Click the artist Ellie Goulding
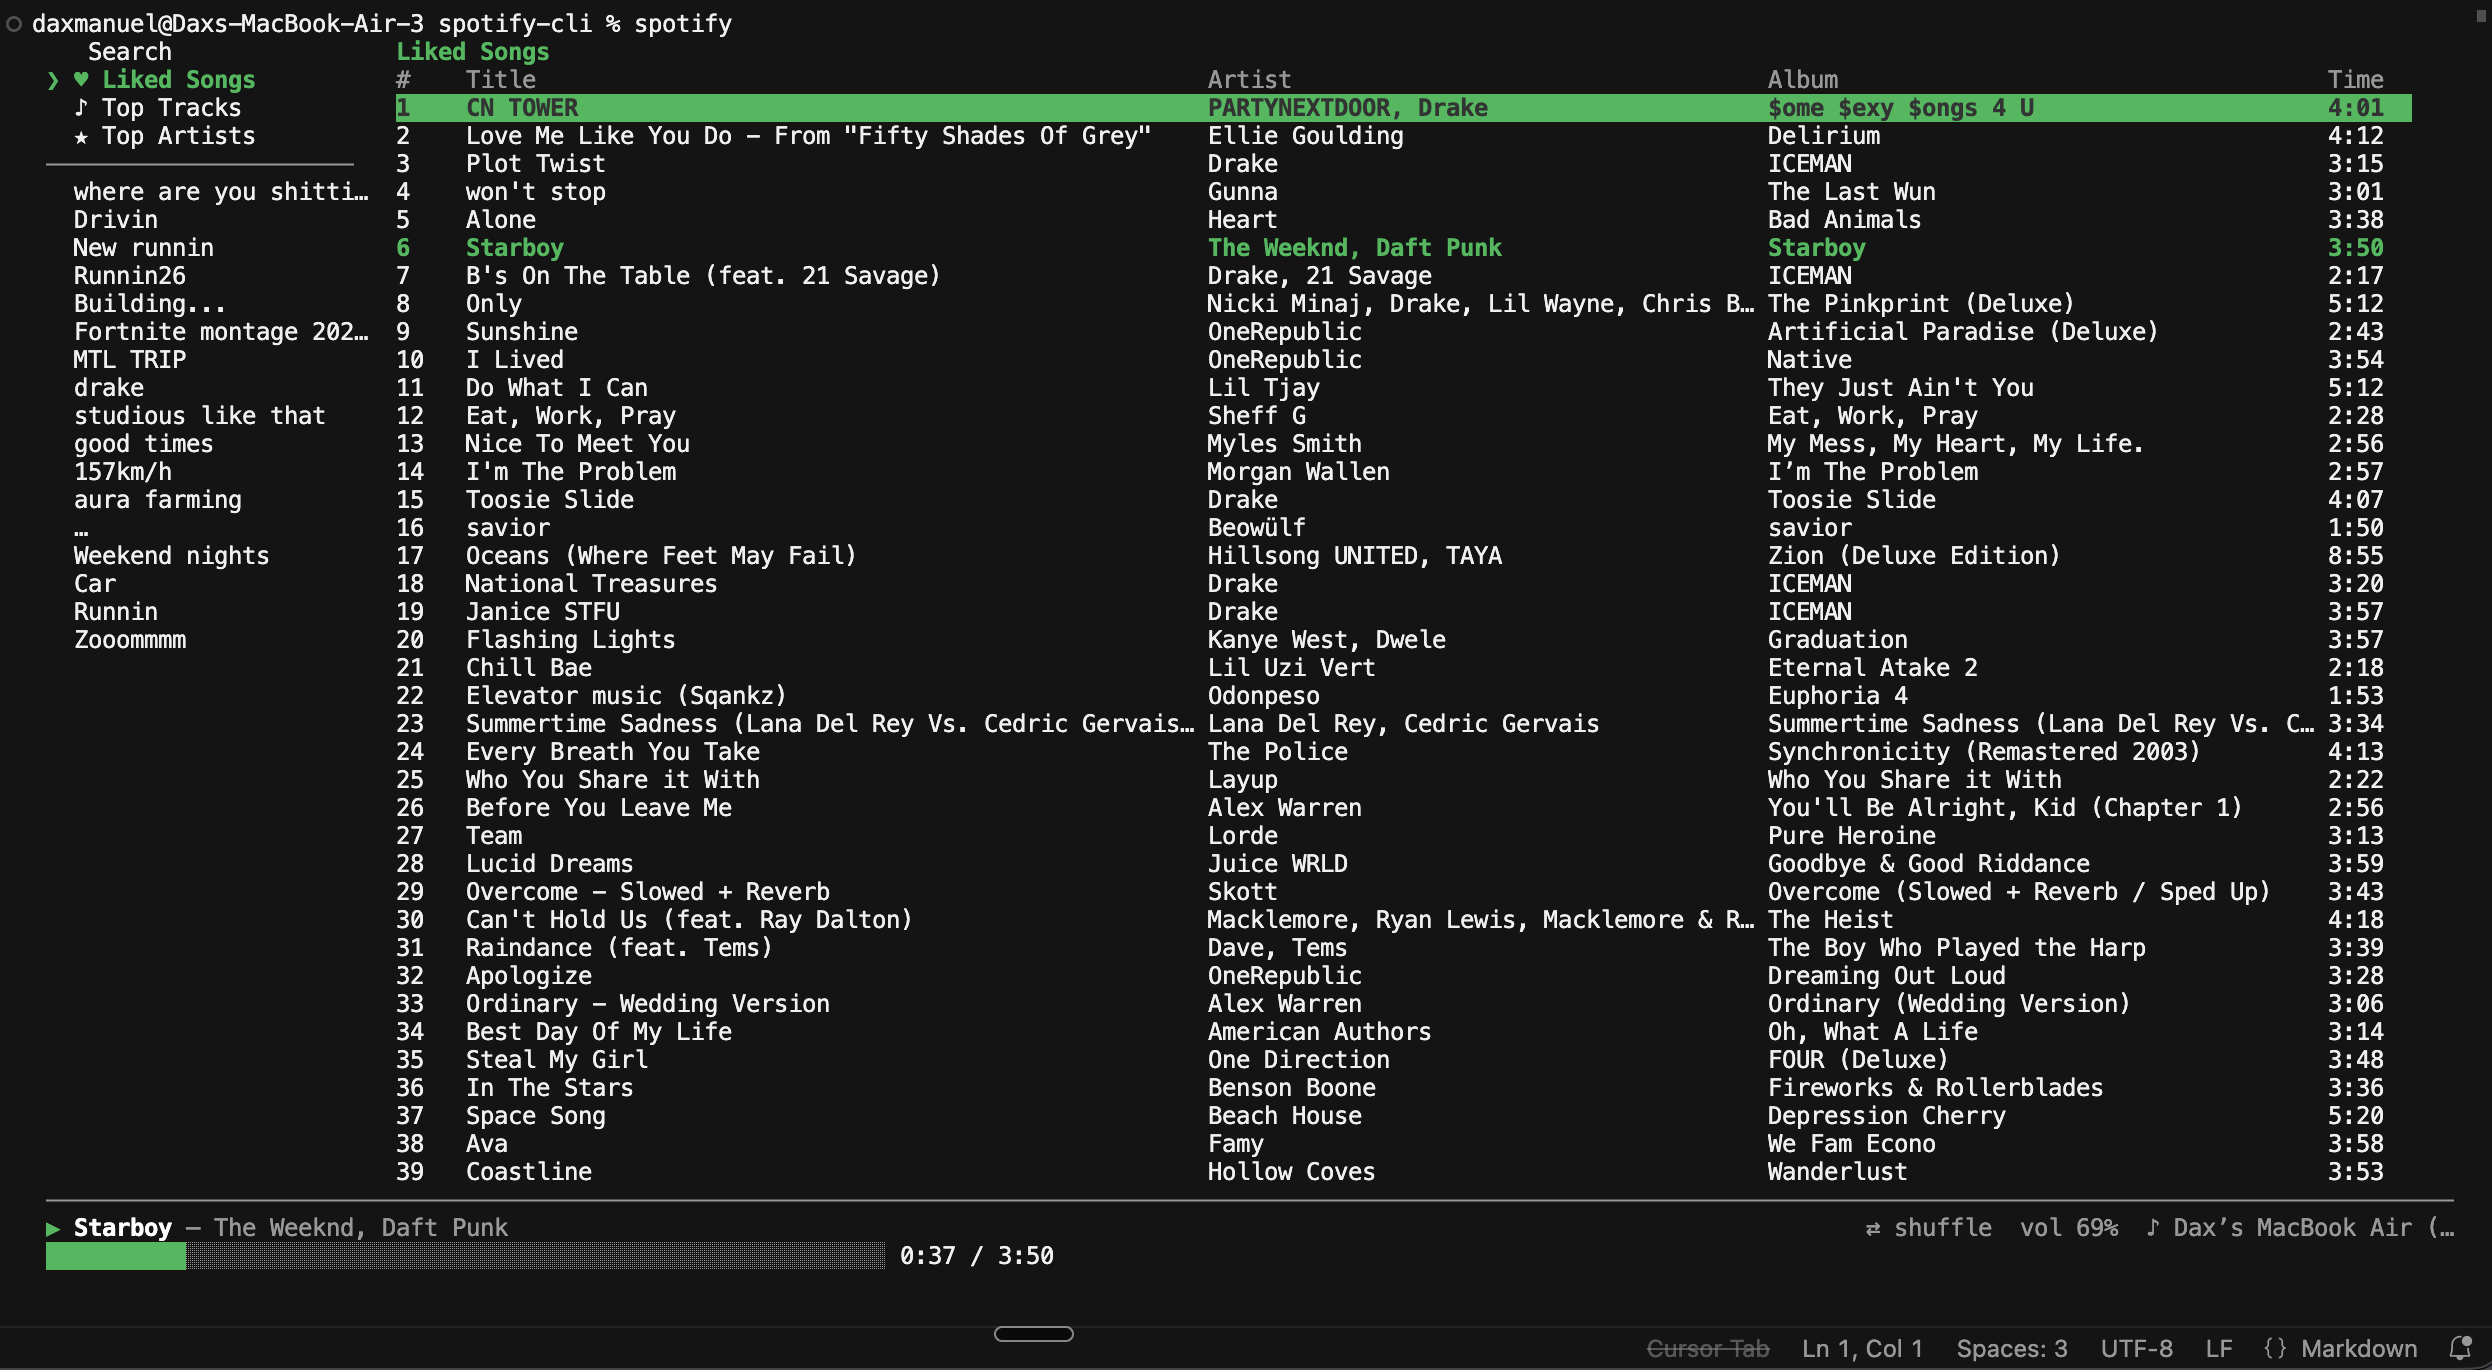 (x=1305, y=136)
